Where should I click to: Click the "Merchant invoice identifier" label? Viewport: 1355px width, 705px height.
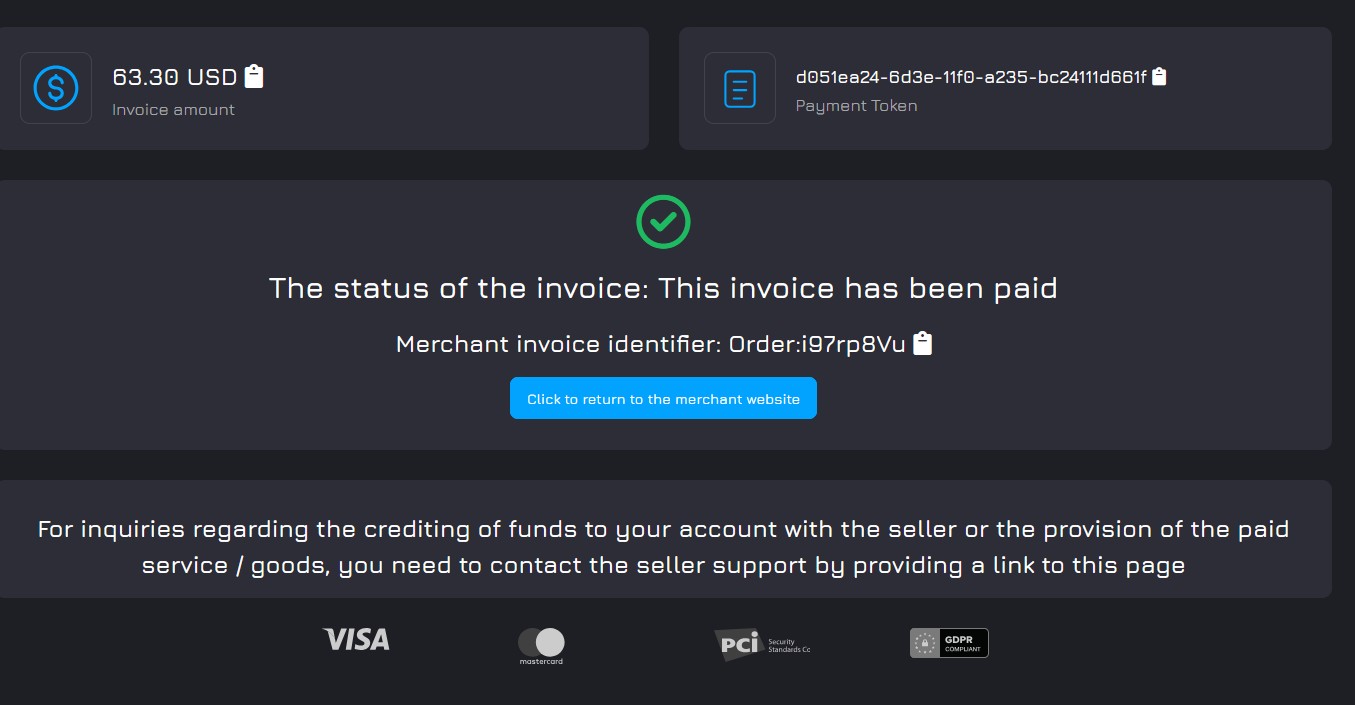point(558,344)
